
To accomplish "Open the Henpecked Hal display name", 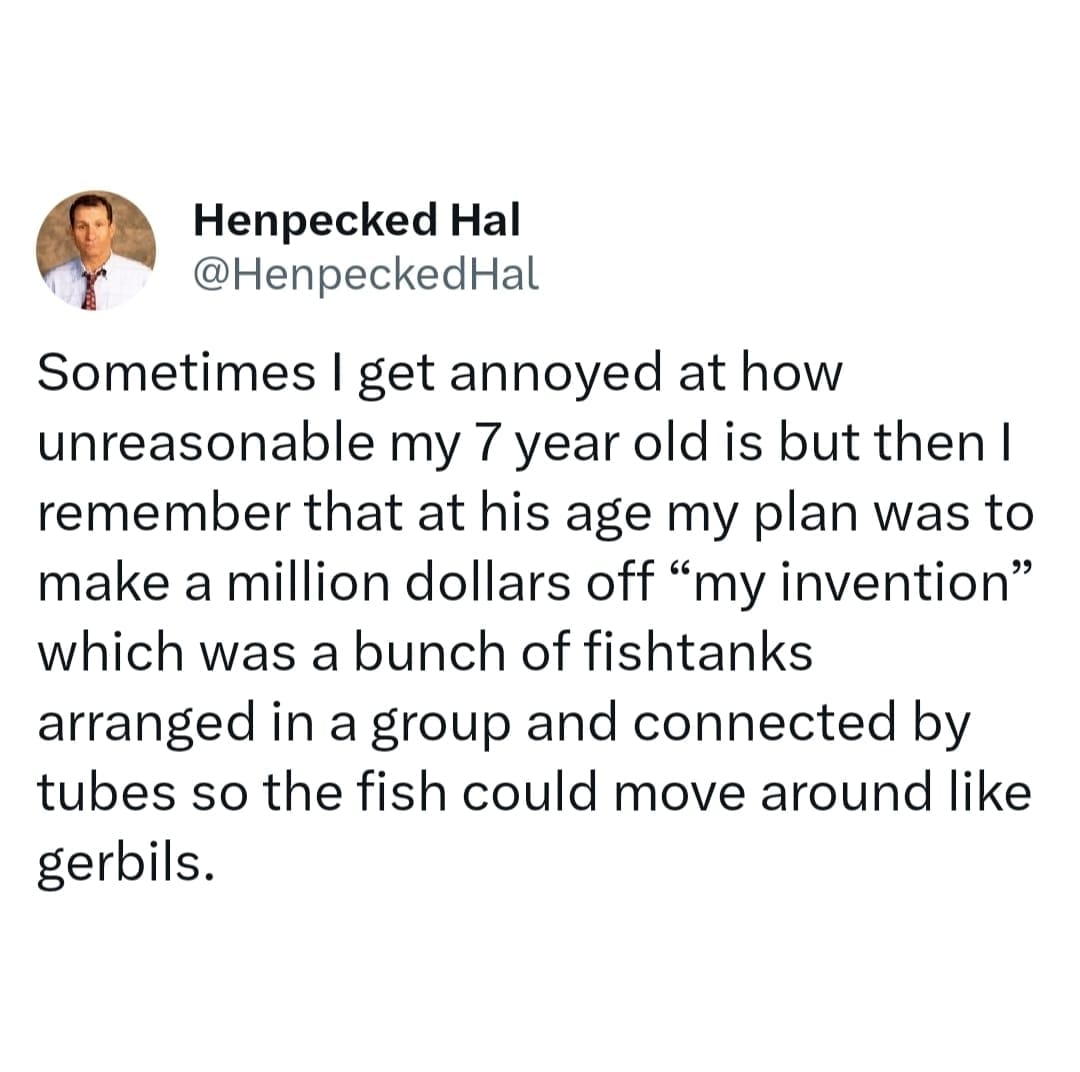I will [x=357, y=220].
